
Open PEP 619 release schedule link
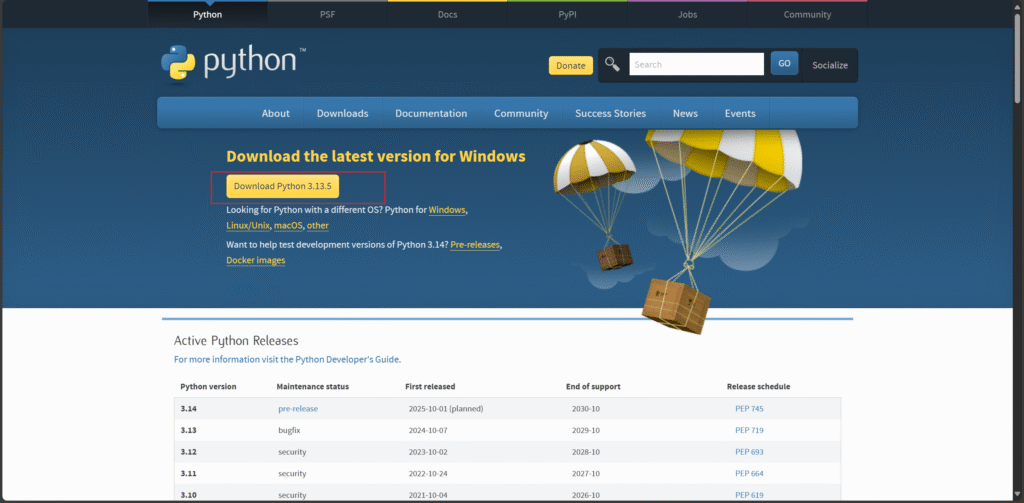click(749, 495)
